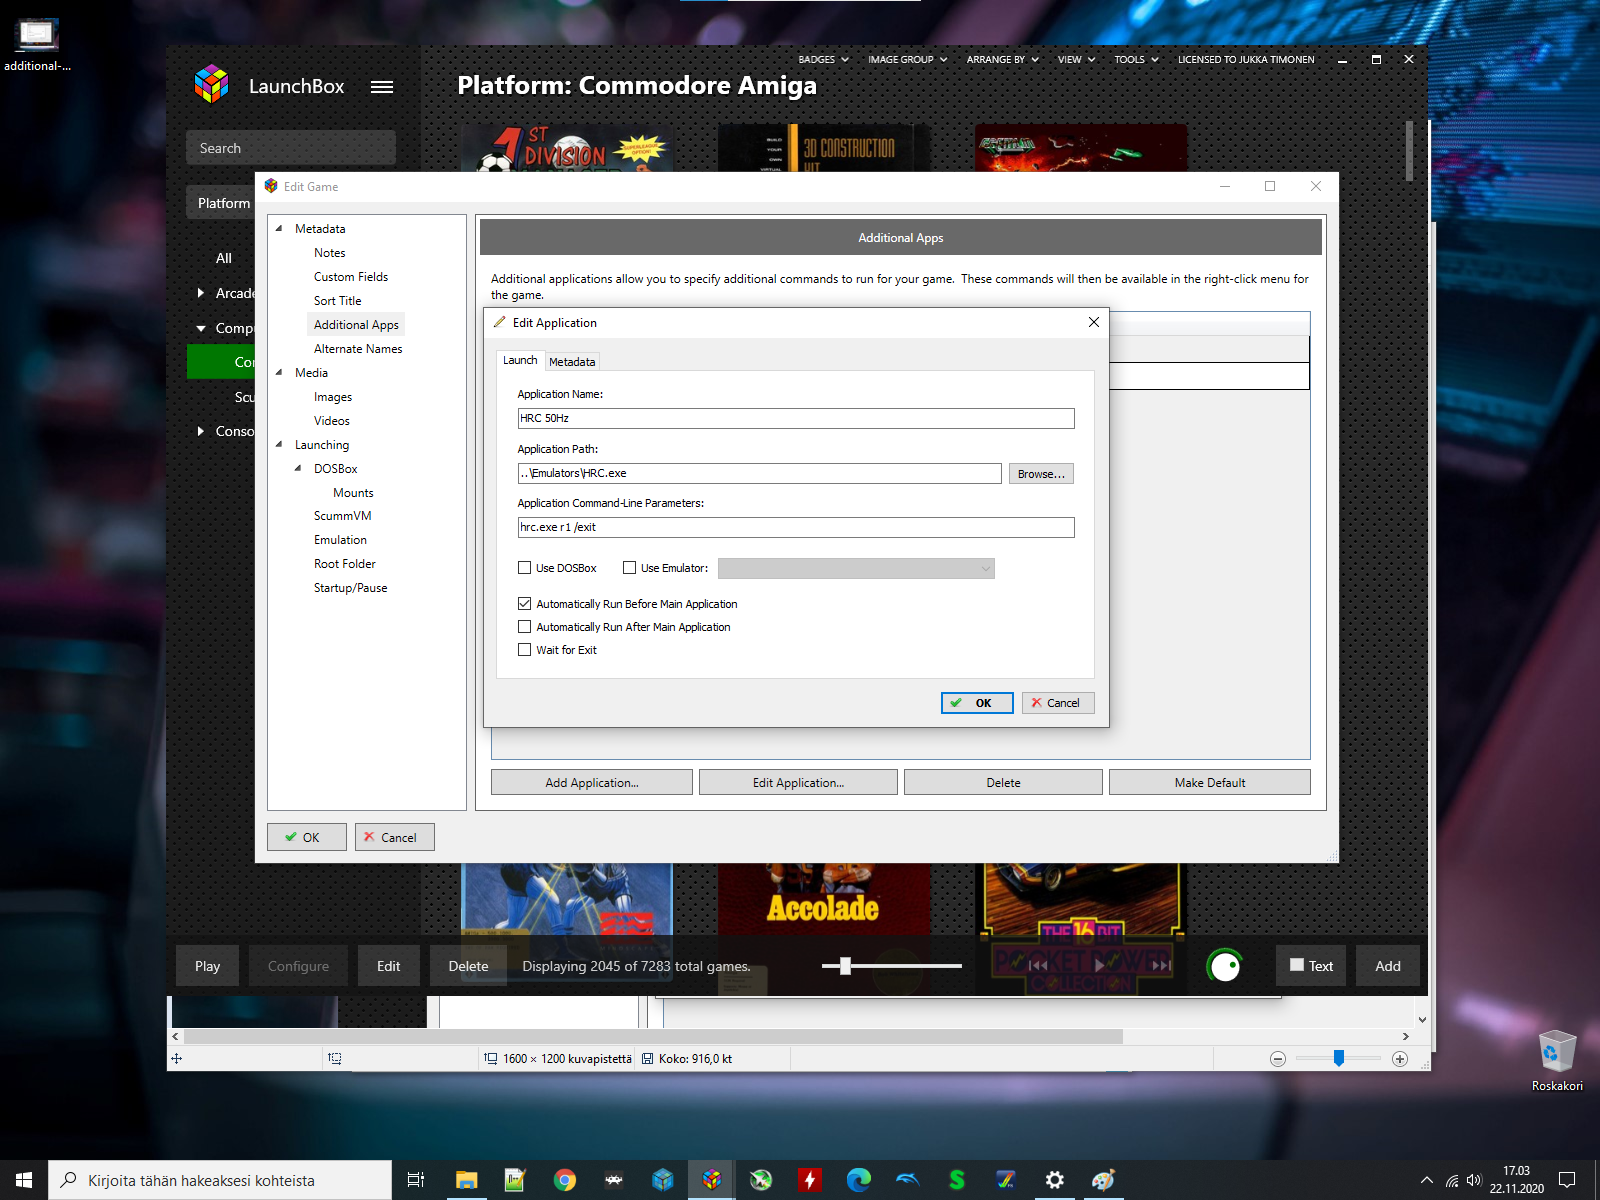Open RetroArch from the taskbar
Screen dimensions: 1600x1200
pos(614,1180)
